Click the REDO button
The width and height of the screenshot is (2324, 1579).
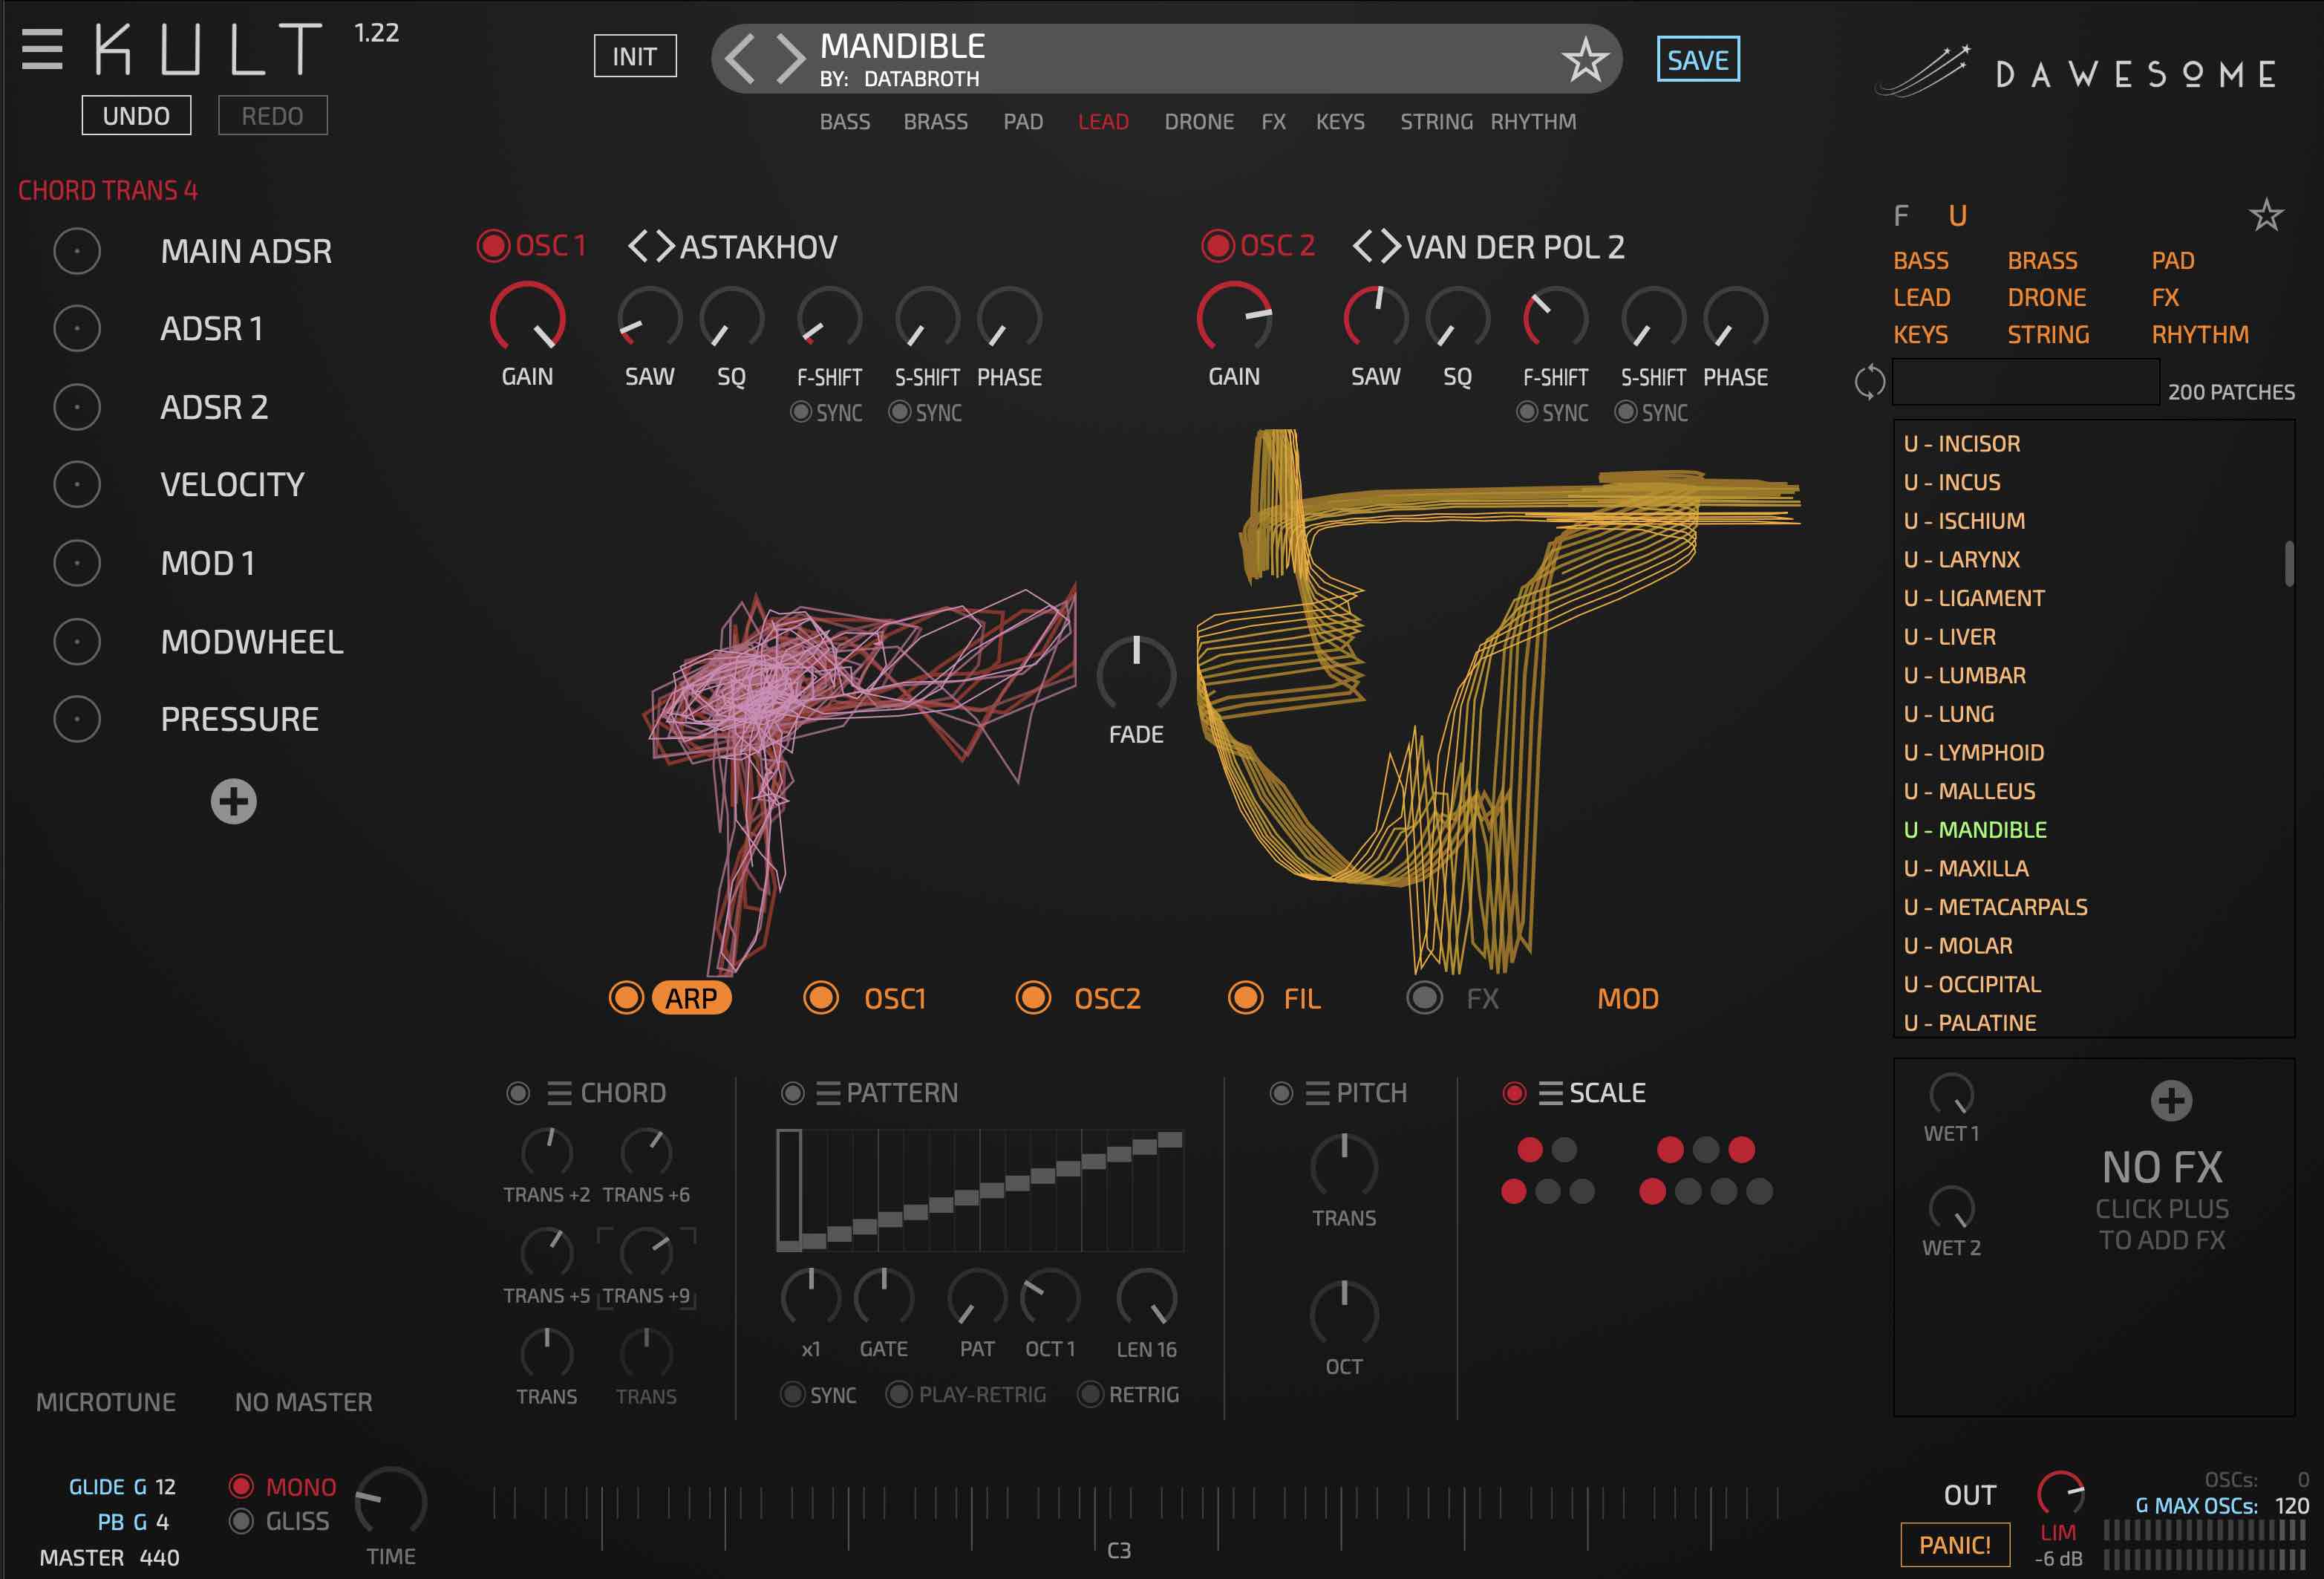click(x=272, y=116)
